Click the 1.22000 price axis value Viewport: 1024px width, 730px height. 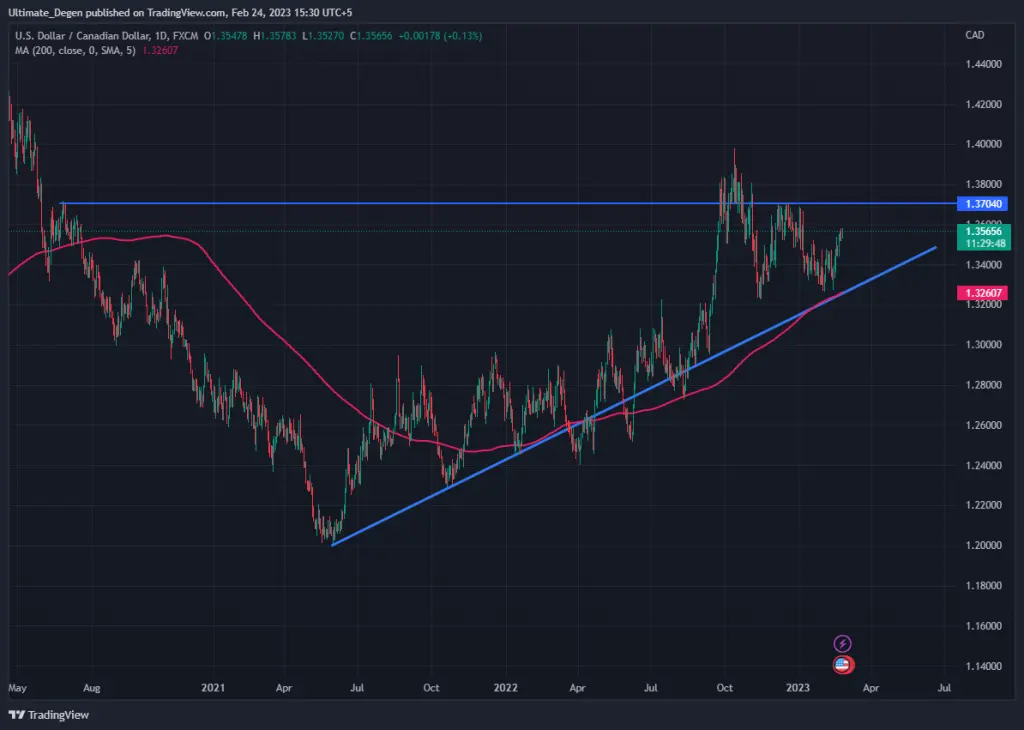984,505
